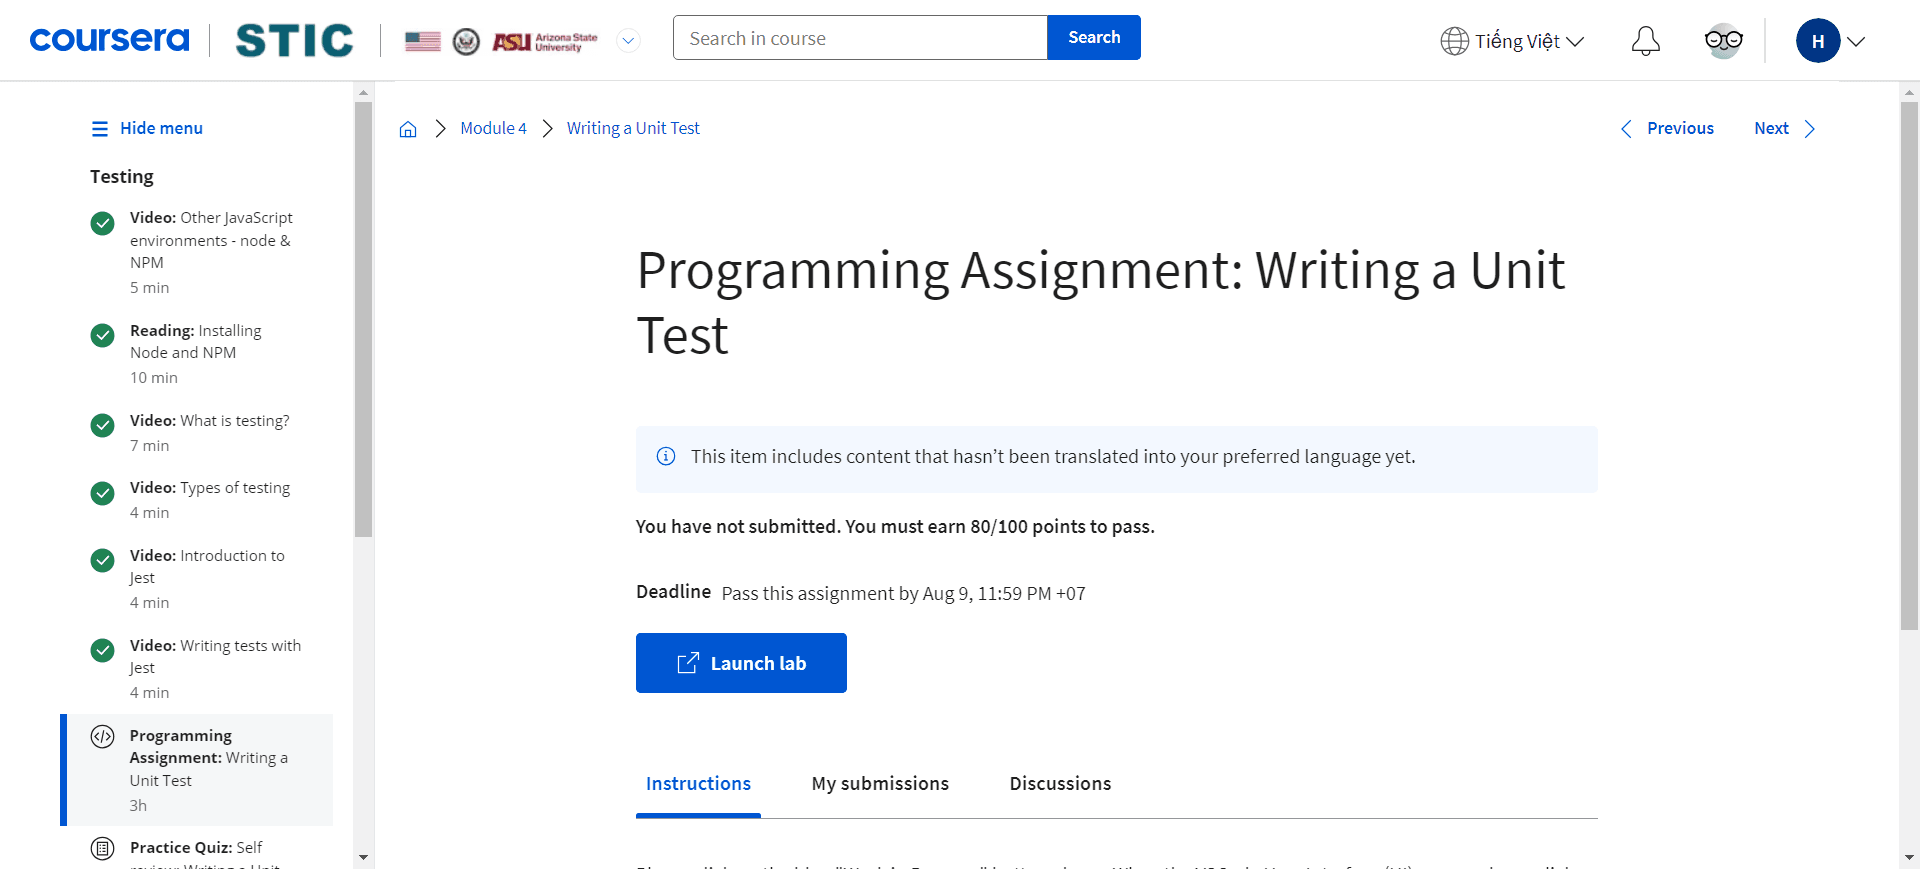This screenshot has height=869, width=1920.
Task: Go to Previous item
Action: pyautogui.click(x=1667, y=128)
